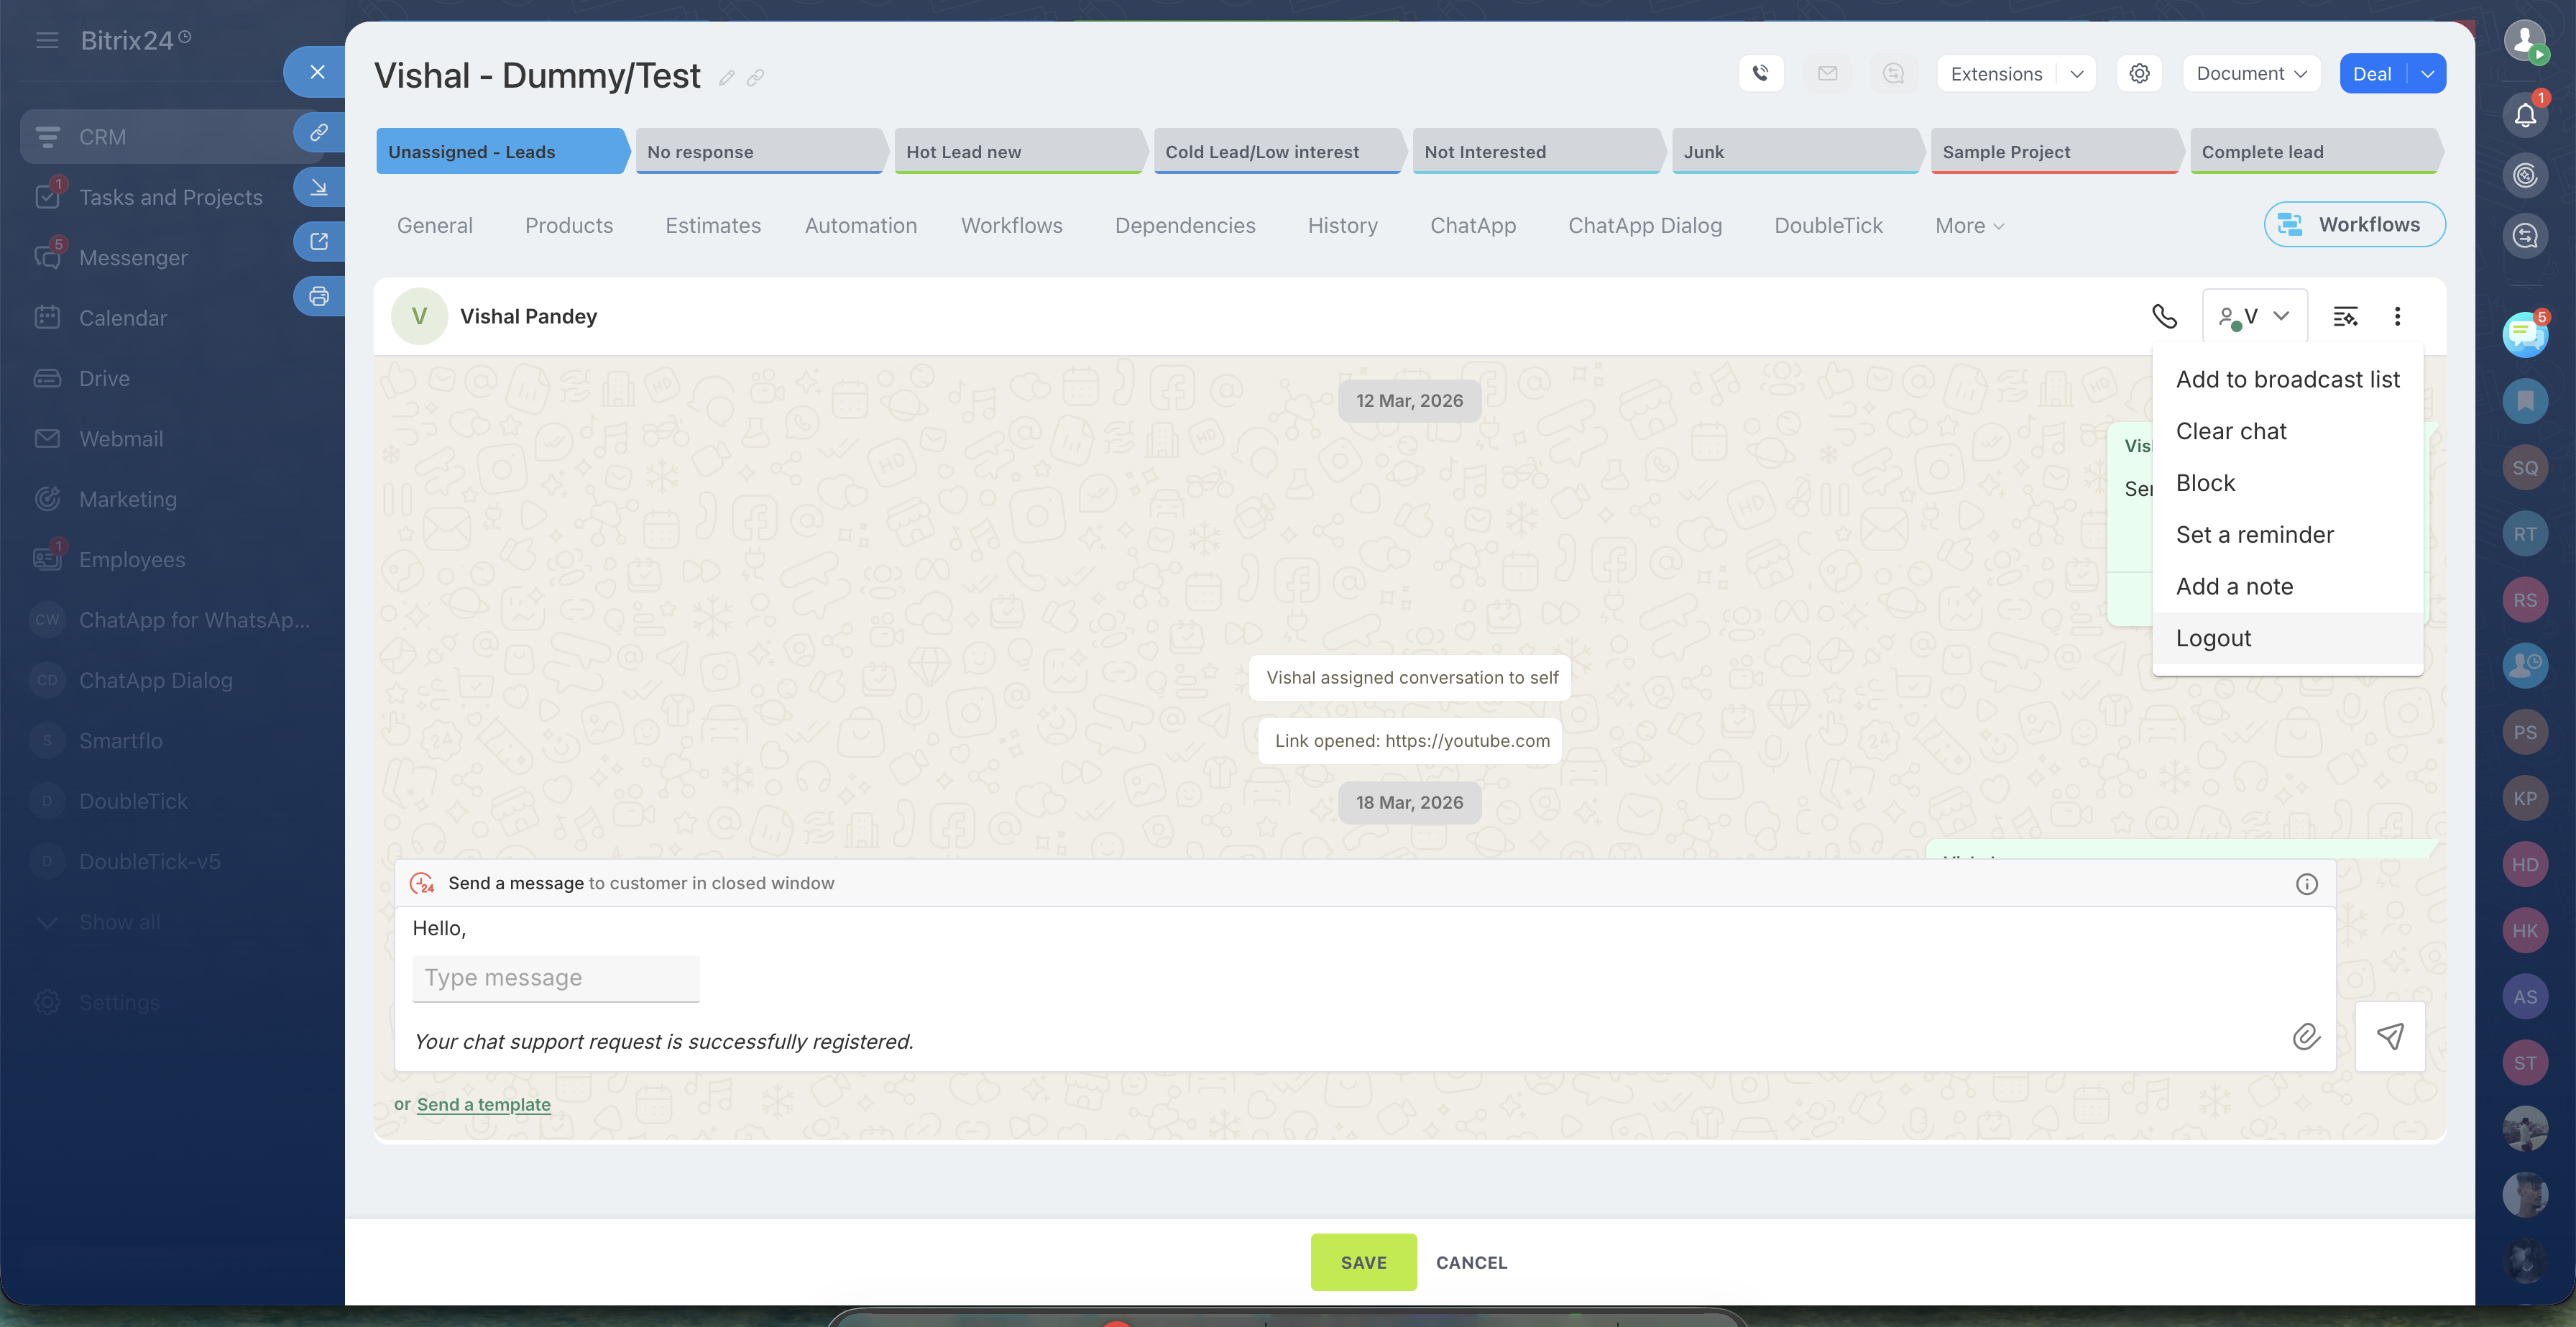The image size is (2576, 1327).
Task: Open the notifications bell icon
Action: point(2524,115)
